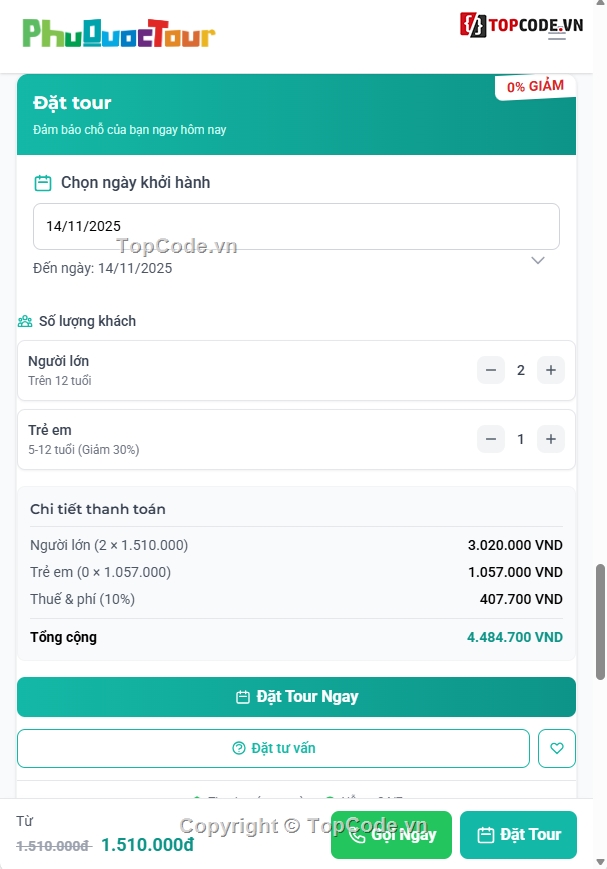Toggle the heart wishlist button
Image resolution: width=607 pixels, height=869 pixels.
click(x=557, y=747)
